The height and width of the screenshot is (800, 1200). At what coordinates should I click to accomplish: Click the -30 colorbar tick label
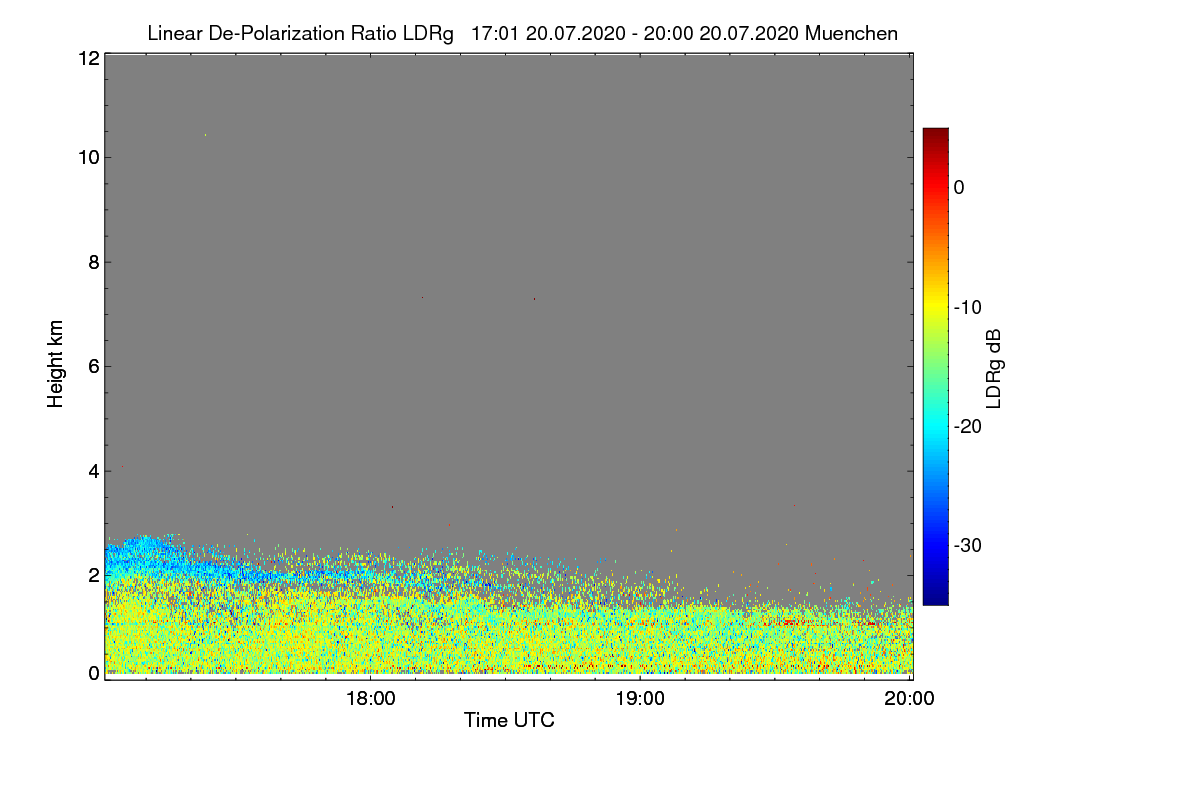tap(968, 546)
